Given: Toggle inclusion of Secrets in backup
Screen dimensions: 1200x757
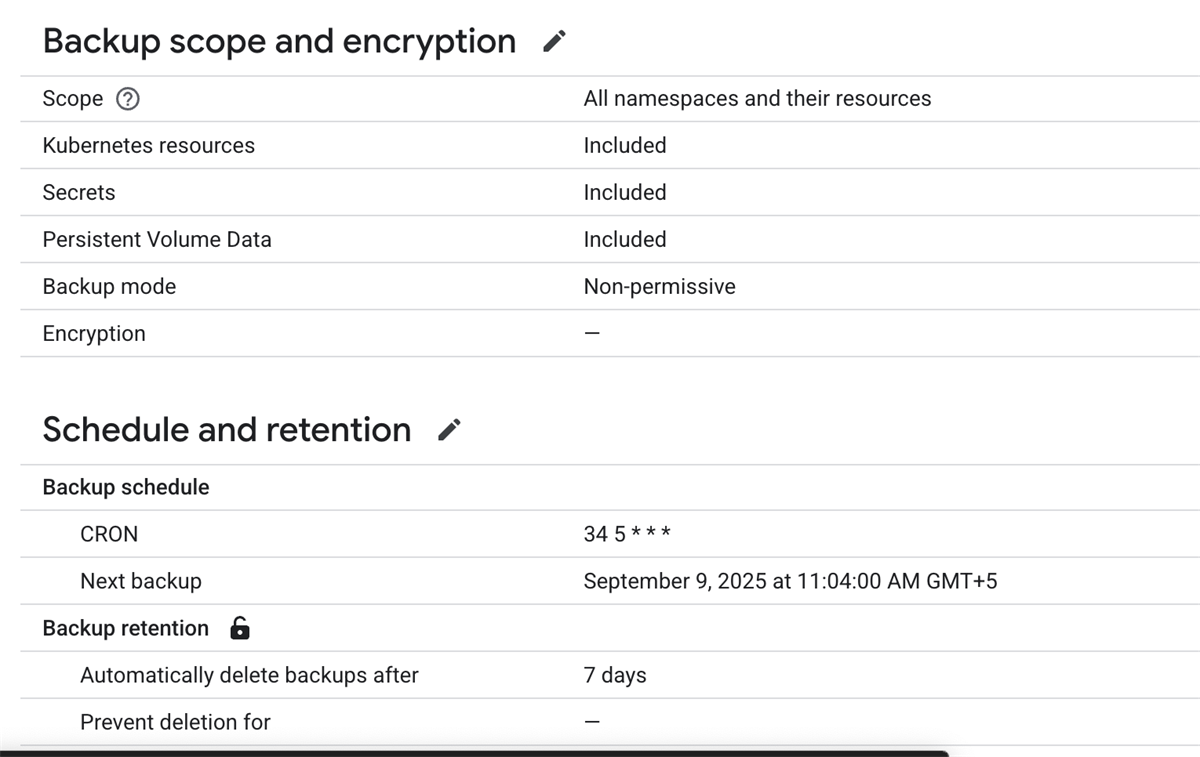Looking at the screenshot, I should point(624,192).
